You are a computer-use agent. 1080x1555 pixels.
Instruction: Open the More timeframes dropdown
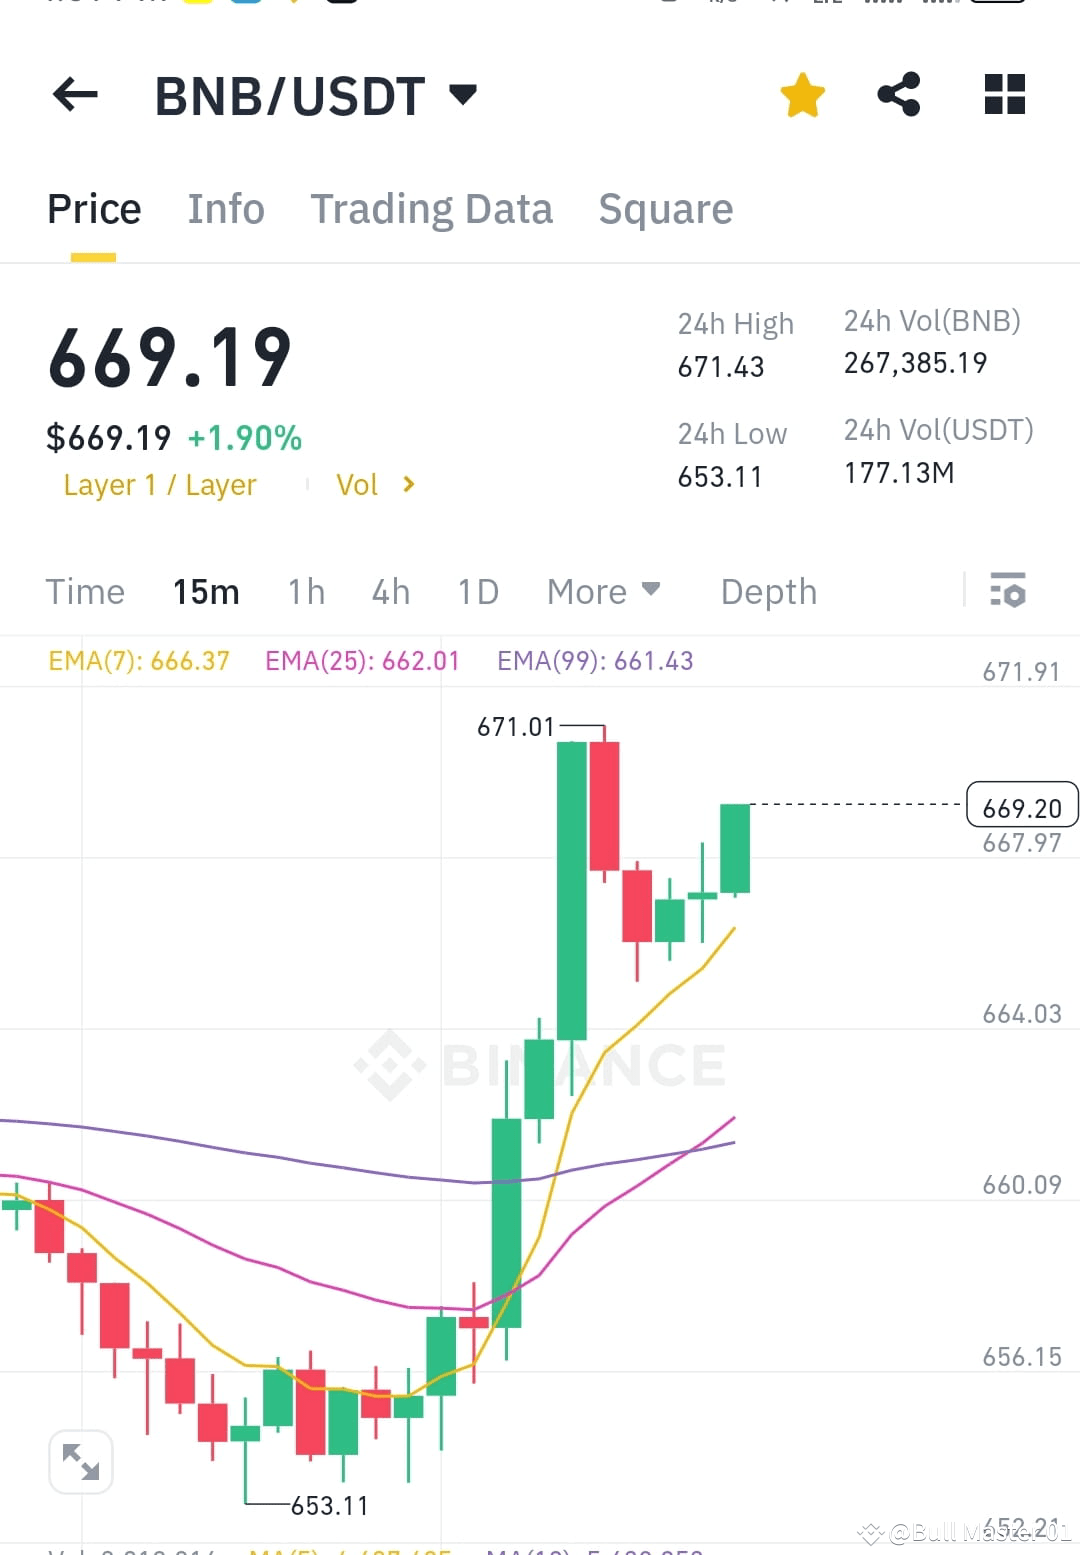point(602,591)
